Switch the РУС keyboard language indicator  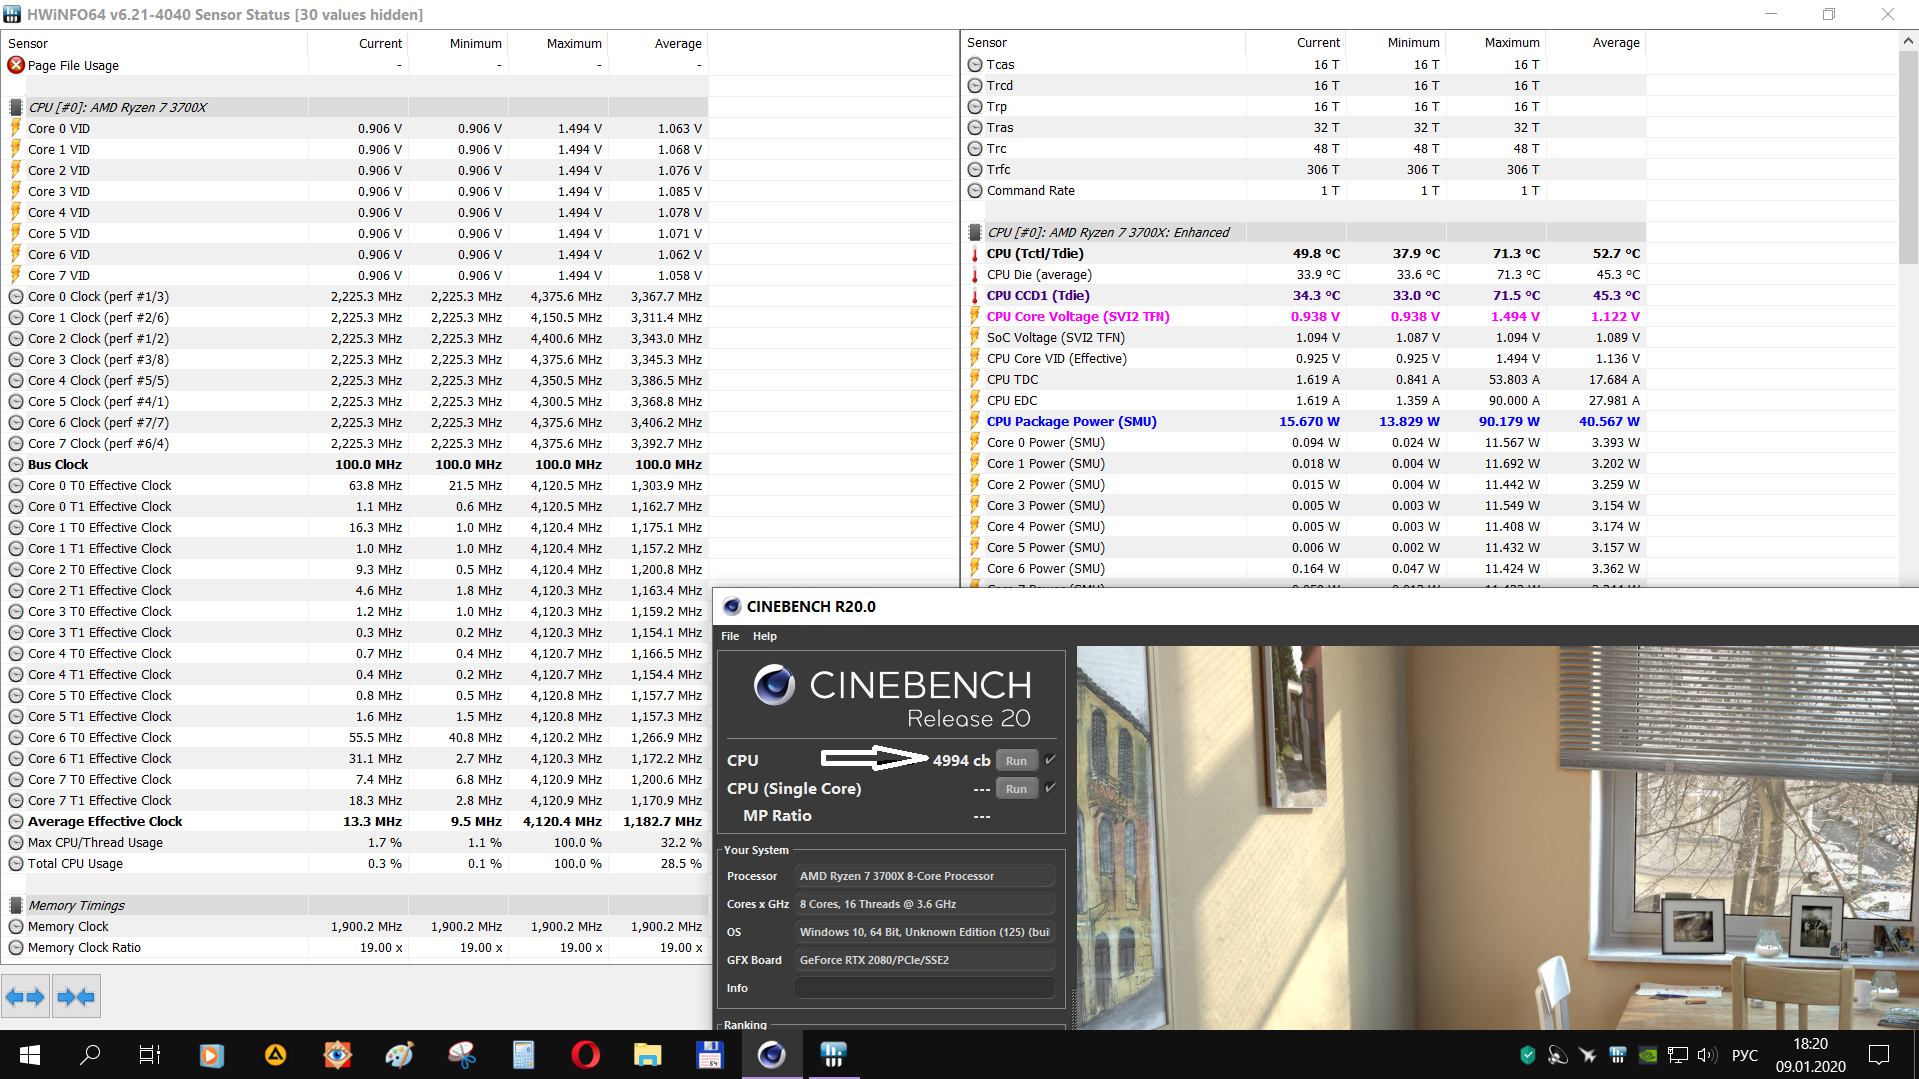[x=1745, y=1055]
